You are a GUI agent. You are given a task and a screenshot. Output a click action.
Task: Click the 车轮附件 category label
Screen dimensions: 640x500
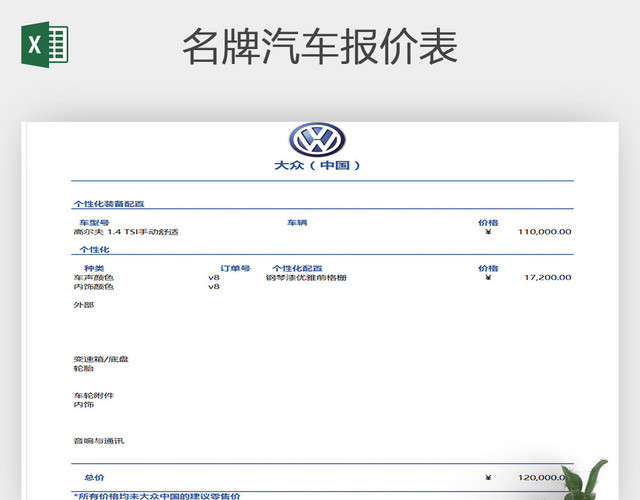[93, 396]
